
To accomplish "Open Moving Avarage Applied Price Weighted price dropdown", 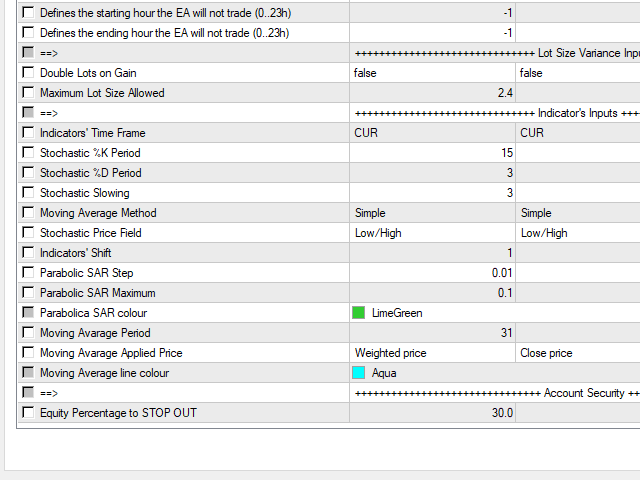I will point(432,353).
